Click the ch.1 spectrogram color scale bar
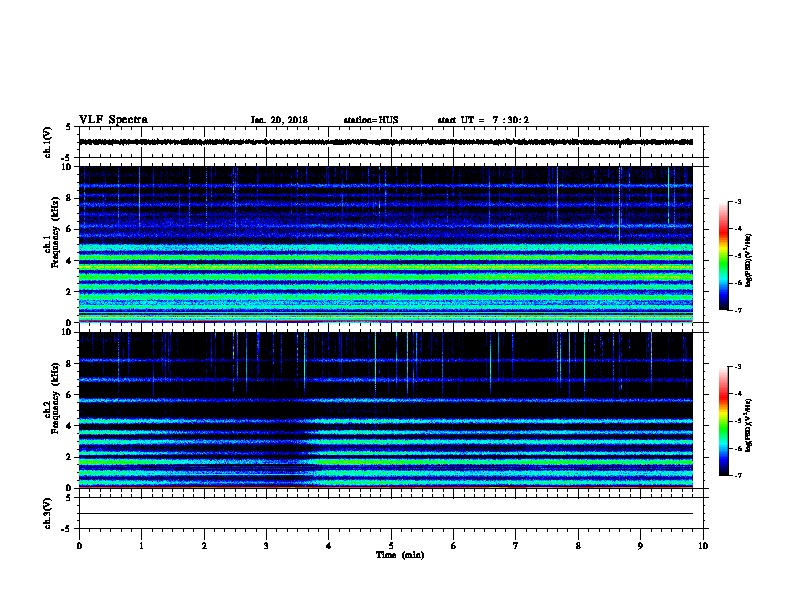Screen dimensions: 792x612 tap(723, 256)
